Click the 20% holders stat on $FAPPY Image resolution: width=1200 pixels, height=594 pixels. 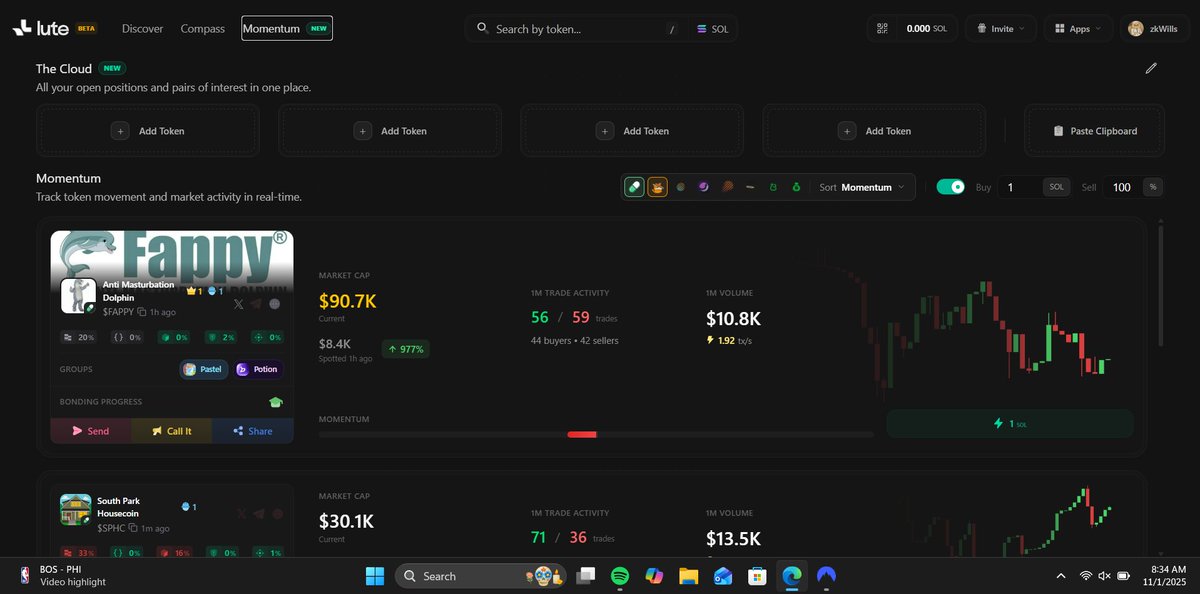pos(79,337)
